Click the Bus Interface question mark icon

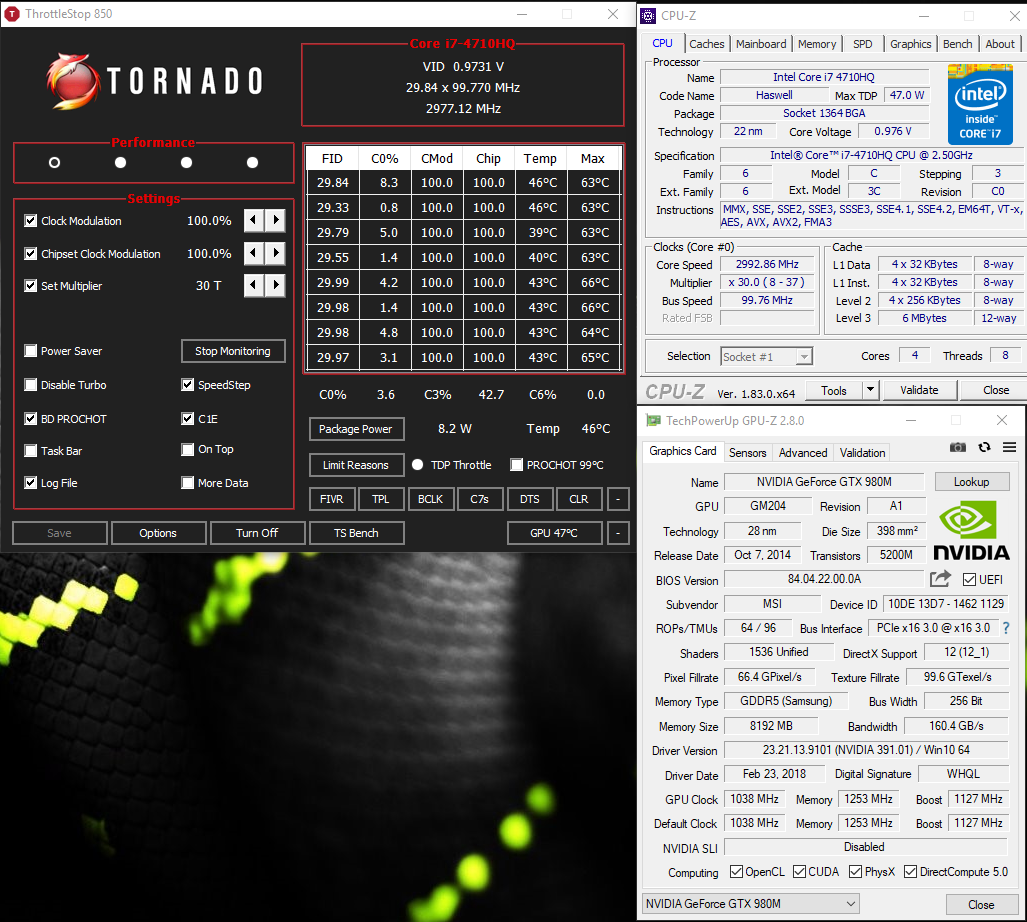[x=1006, y=628]
